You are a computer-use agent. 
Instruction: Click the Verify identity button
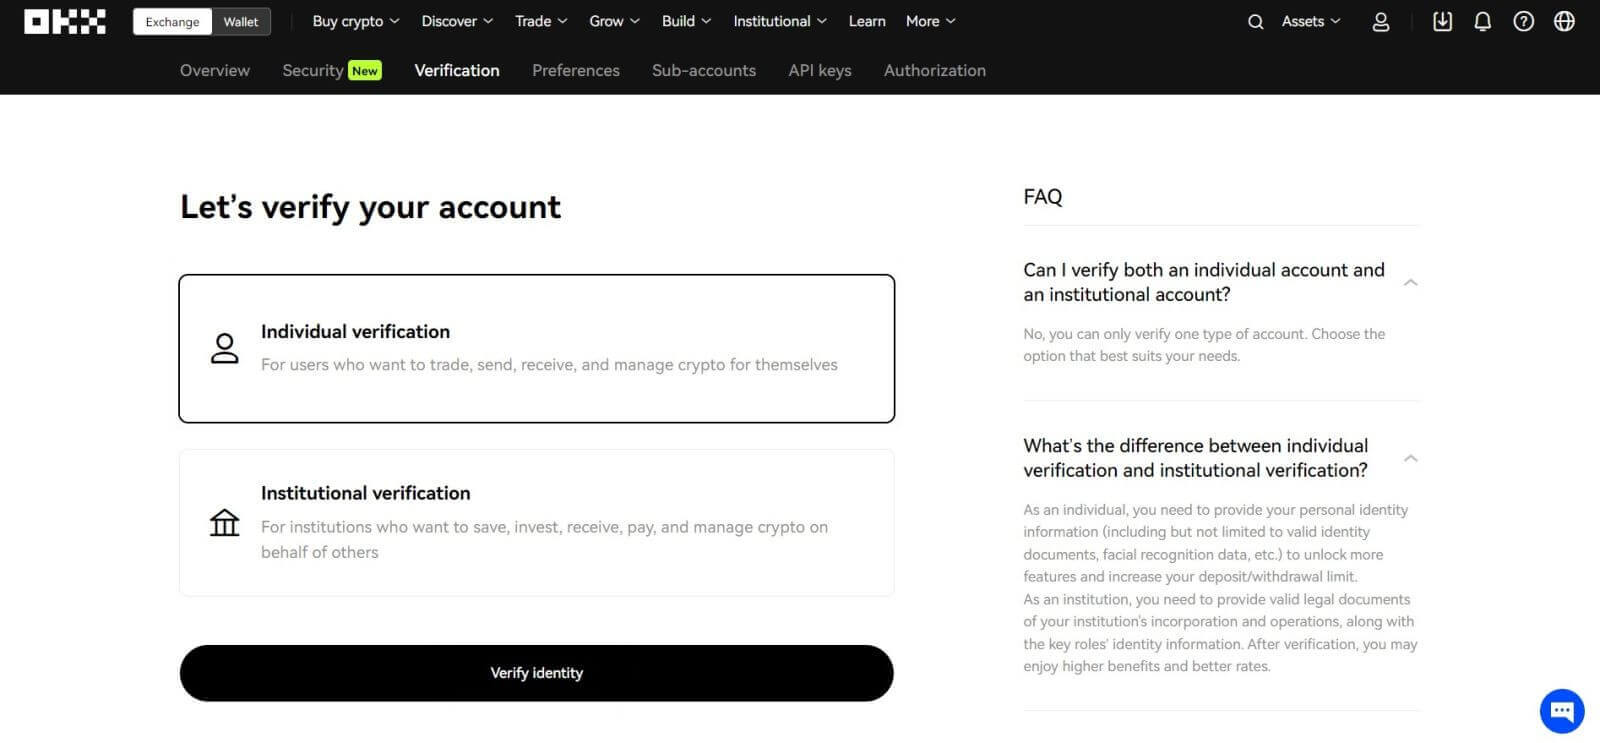click(536, 673)
